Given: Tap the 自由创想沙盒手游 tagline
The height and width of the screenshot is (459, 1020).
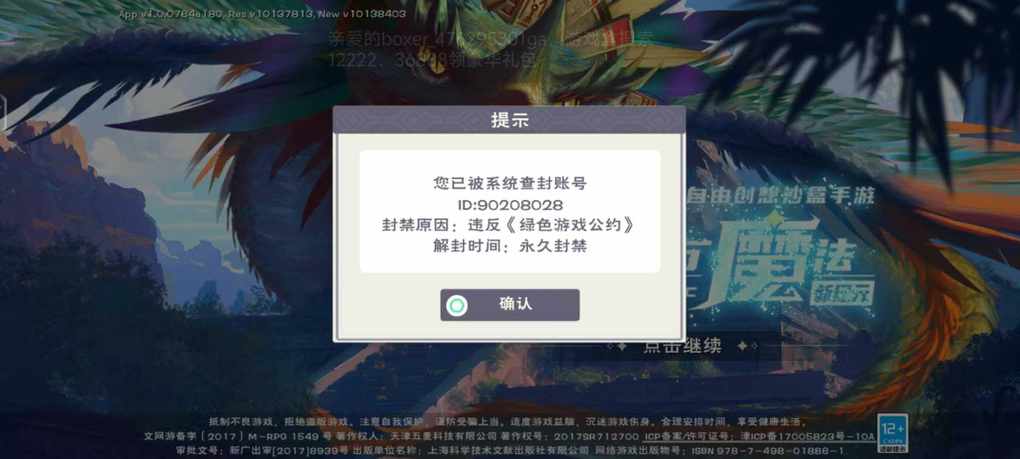Looking at the screenshot, I should pyautogui.click(x=779, y=195).
